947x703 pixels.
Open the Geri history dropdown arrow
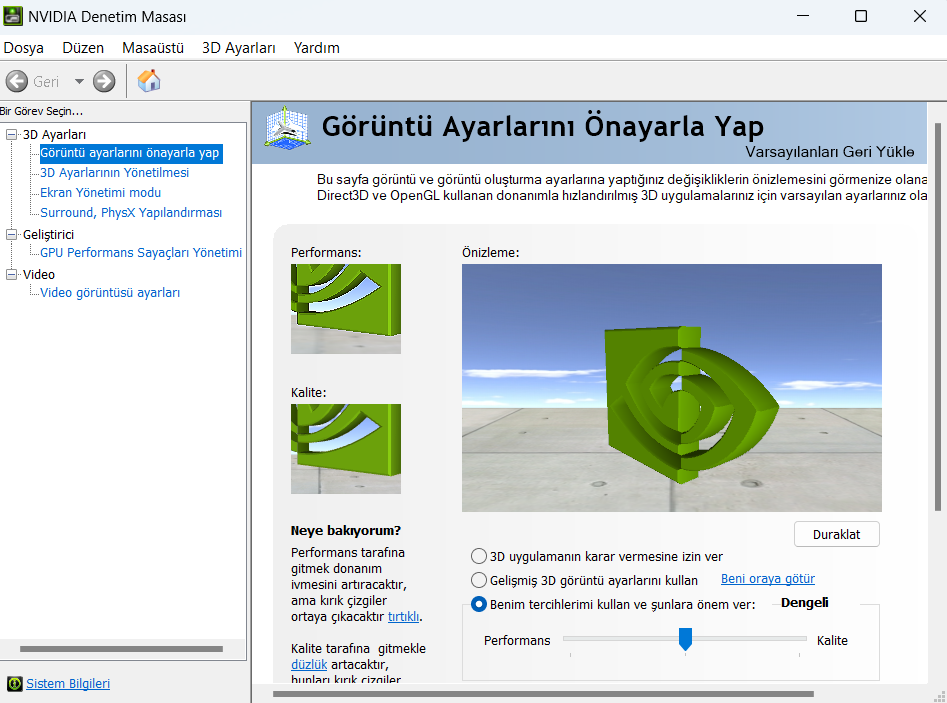click(79, 81)
